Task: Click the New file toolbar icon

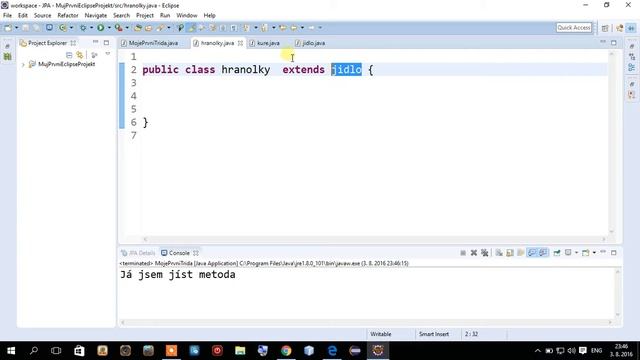Action: [x=8, y=28]
